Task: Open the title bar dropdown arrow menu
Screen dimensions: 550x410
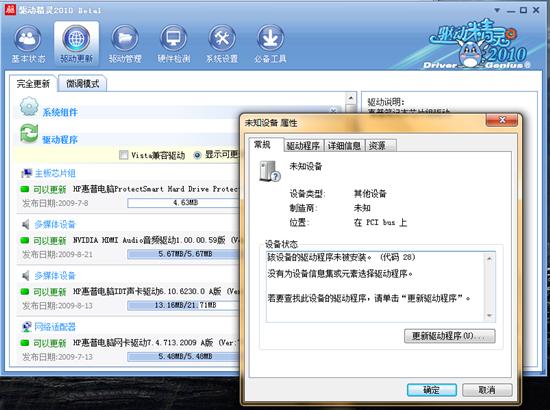Action: point(497,11)
